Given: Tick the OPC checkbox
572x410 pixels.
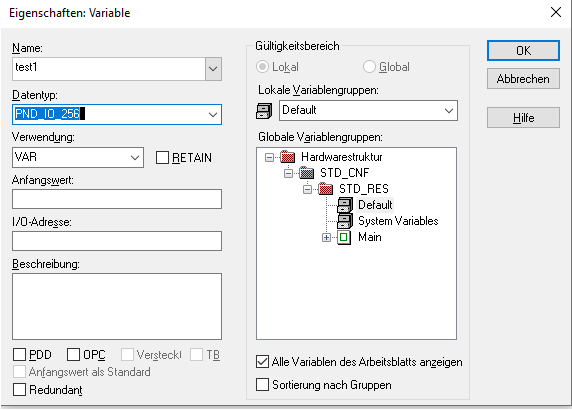Looking at the screenshot, I should (x=73, y=354).
